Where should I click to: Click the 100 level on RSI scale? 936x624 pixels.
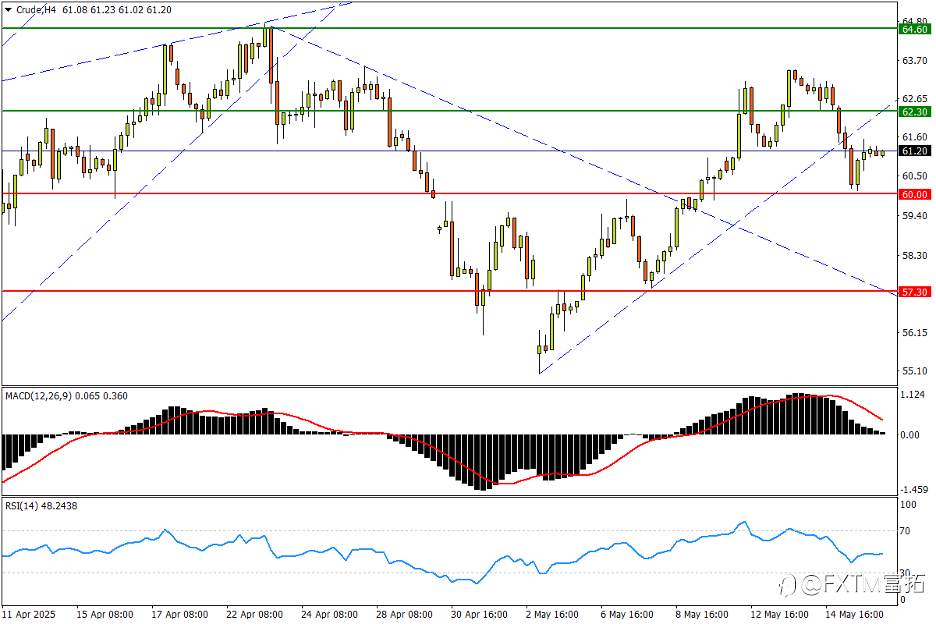[908, 505]
